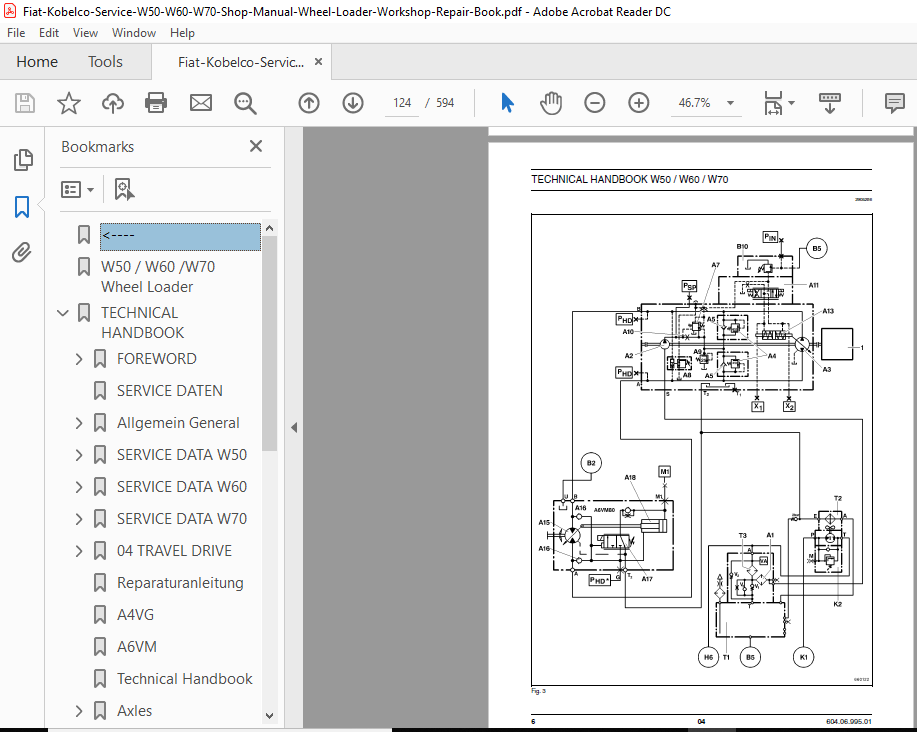Click the Save file icon
The height and width of the screenshot is (732, 917).
click(x=25, y=103)
